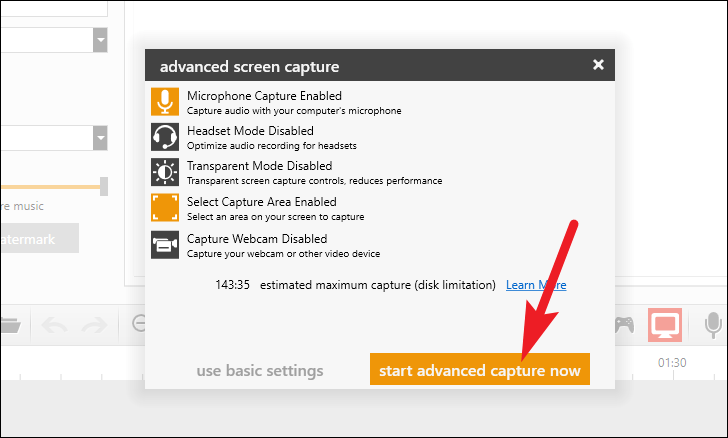Expand the lower dropdown arrow in left panel

coord(100,138)
